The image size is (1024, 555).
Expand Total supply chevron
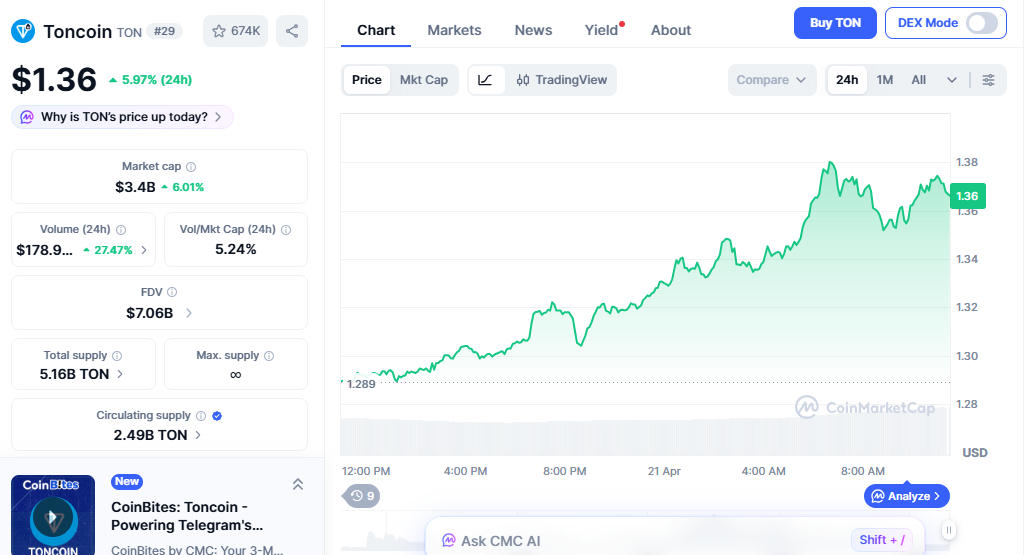point(120,374)
